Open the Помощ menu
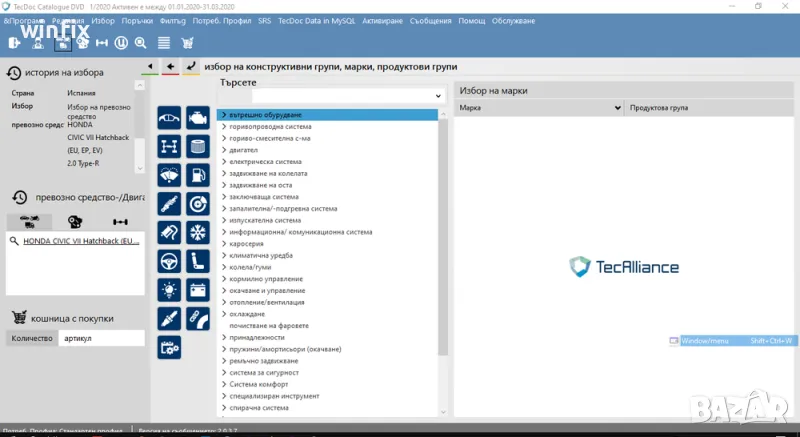The width and height of the screenshot is (800, 437). [471, 21]
